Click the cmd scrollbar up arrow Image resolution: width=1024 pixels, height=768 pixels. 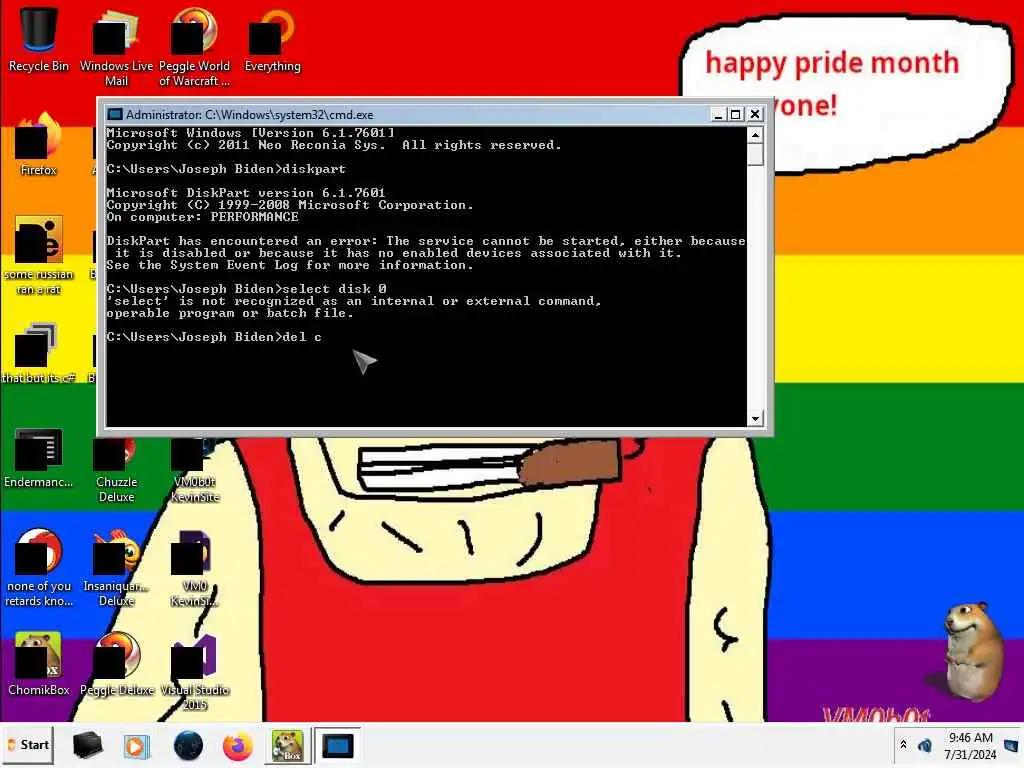[x=755, y=135]
